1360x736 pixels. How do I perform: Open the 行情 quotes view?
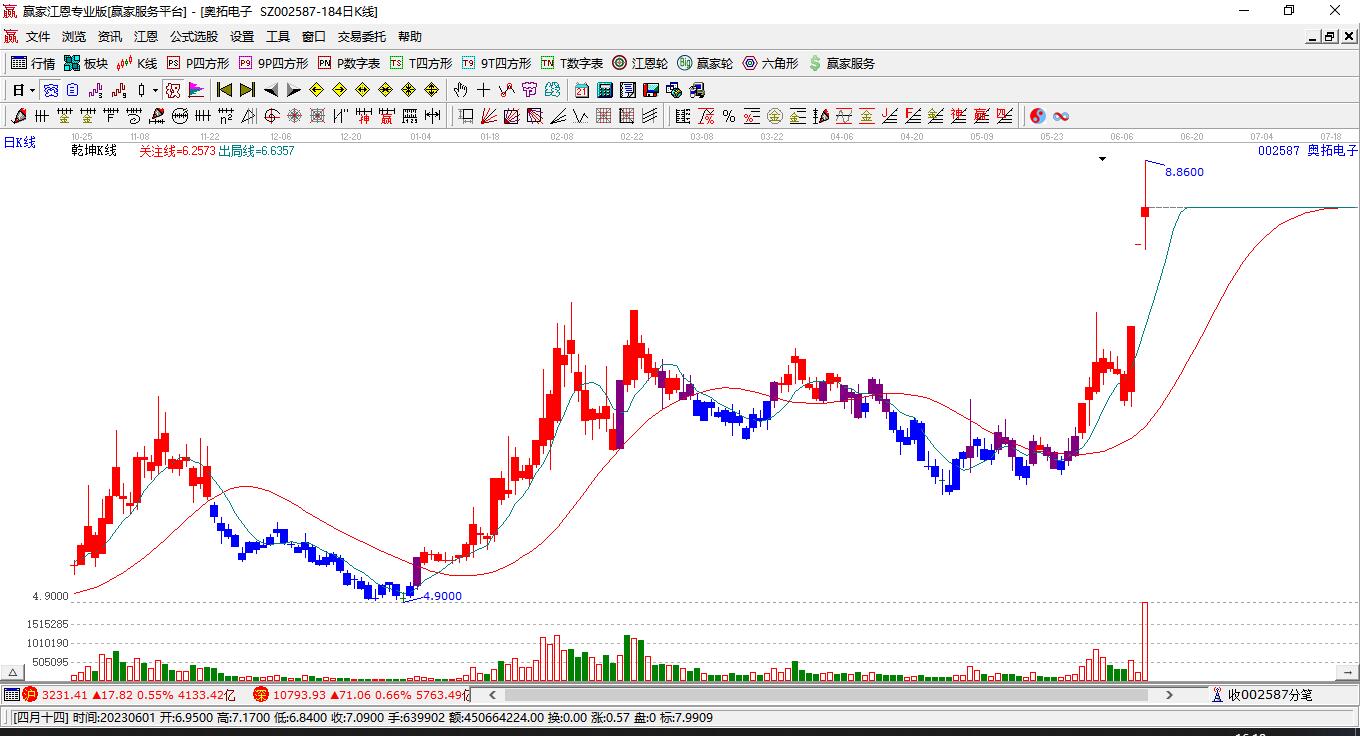click(33, 63)
